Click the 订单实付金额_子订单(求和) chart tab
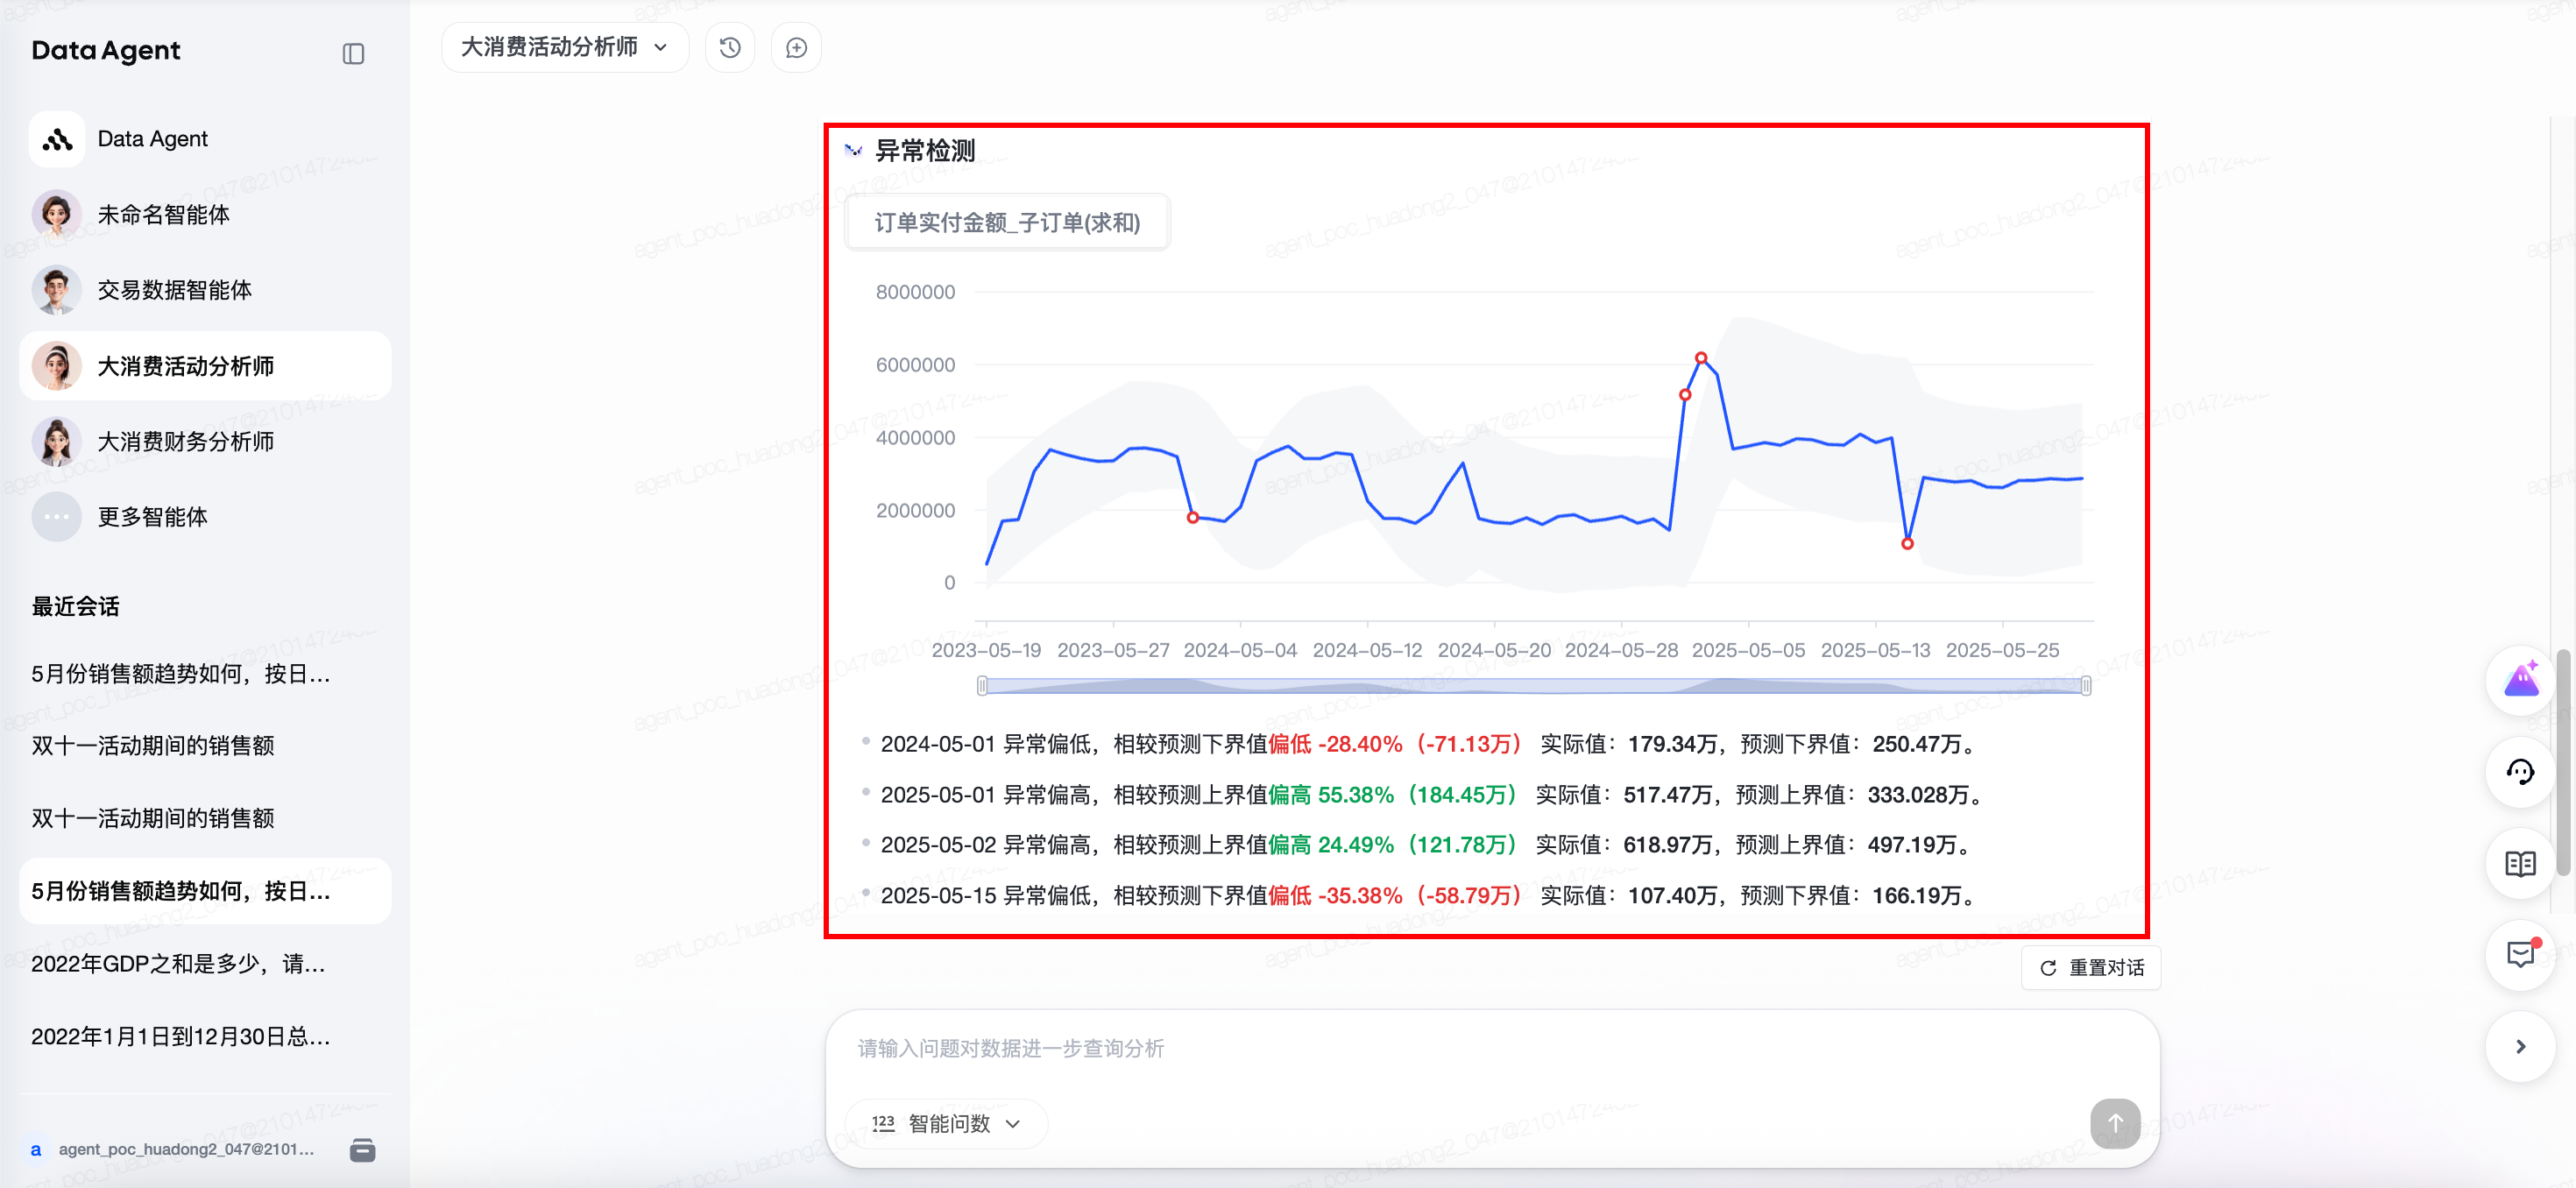2576x1188 pixels. 1006,222
